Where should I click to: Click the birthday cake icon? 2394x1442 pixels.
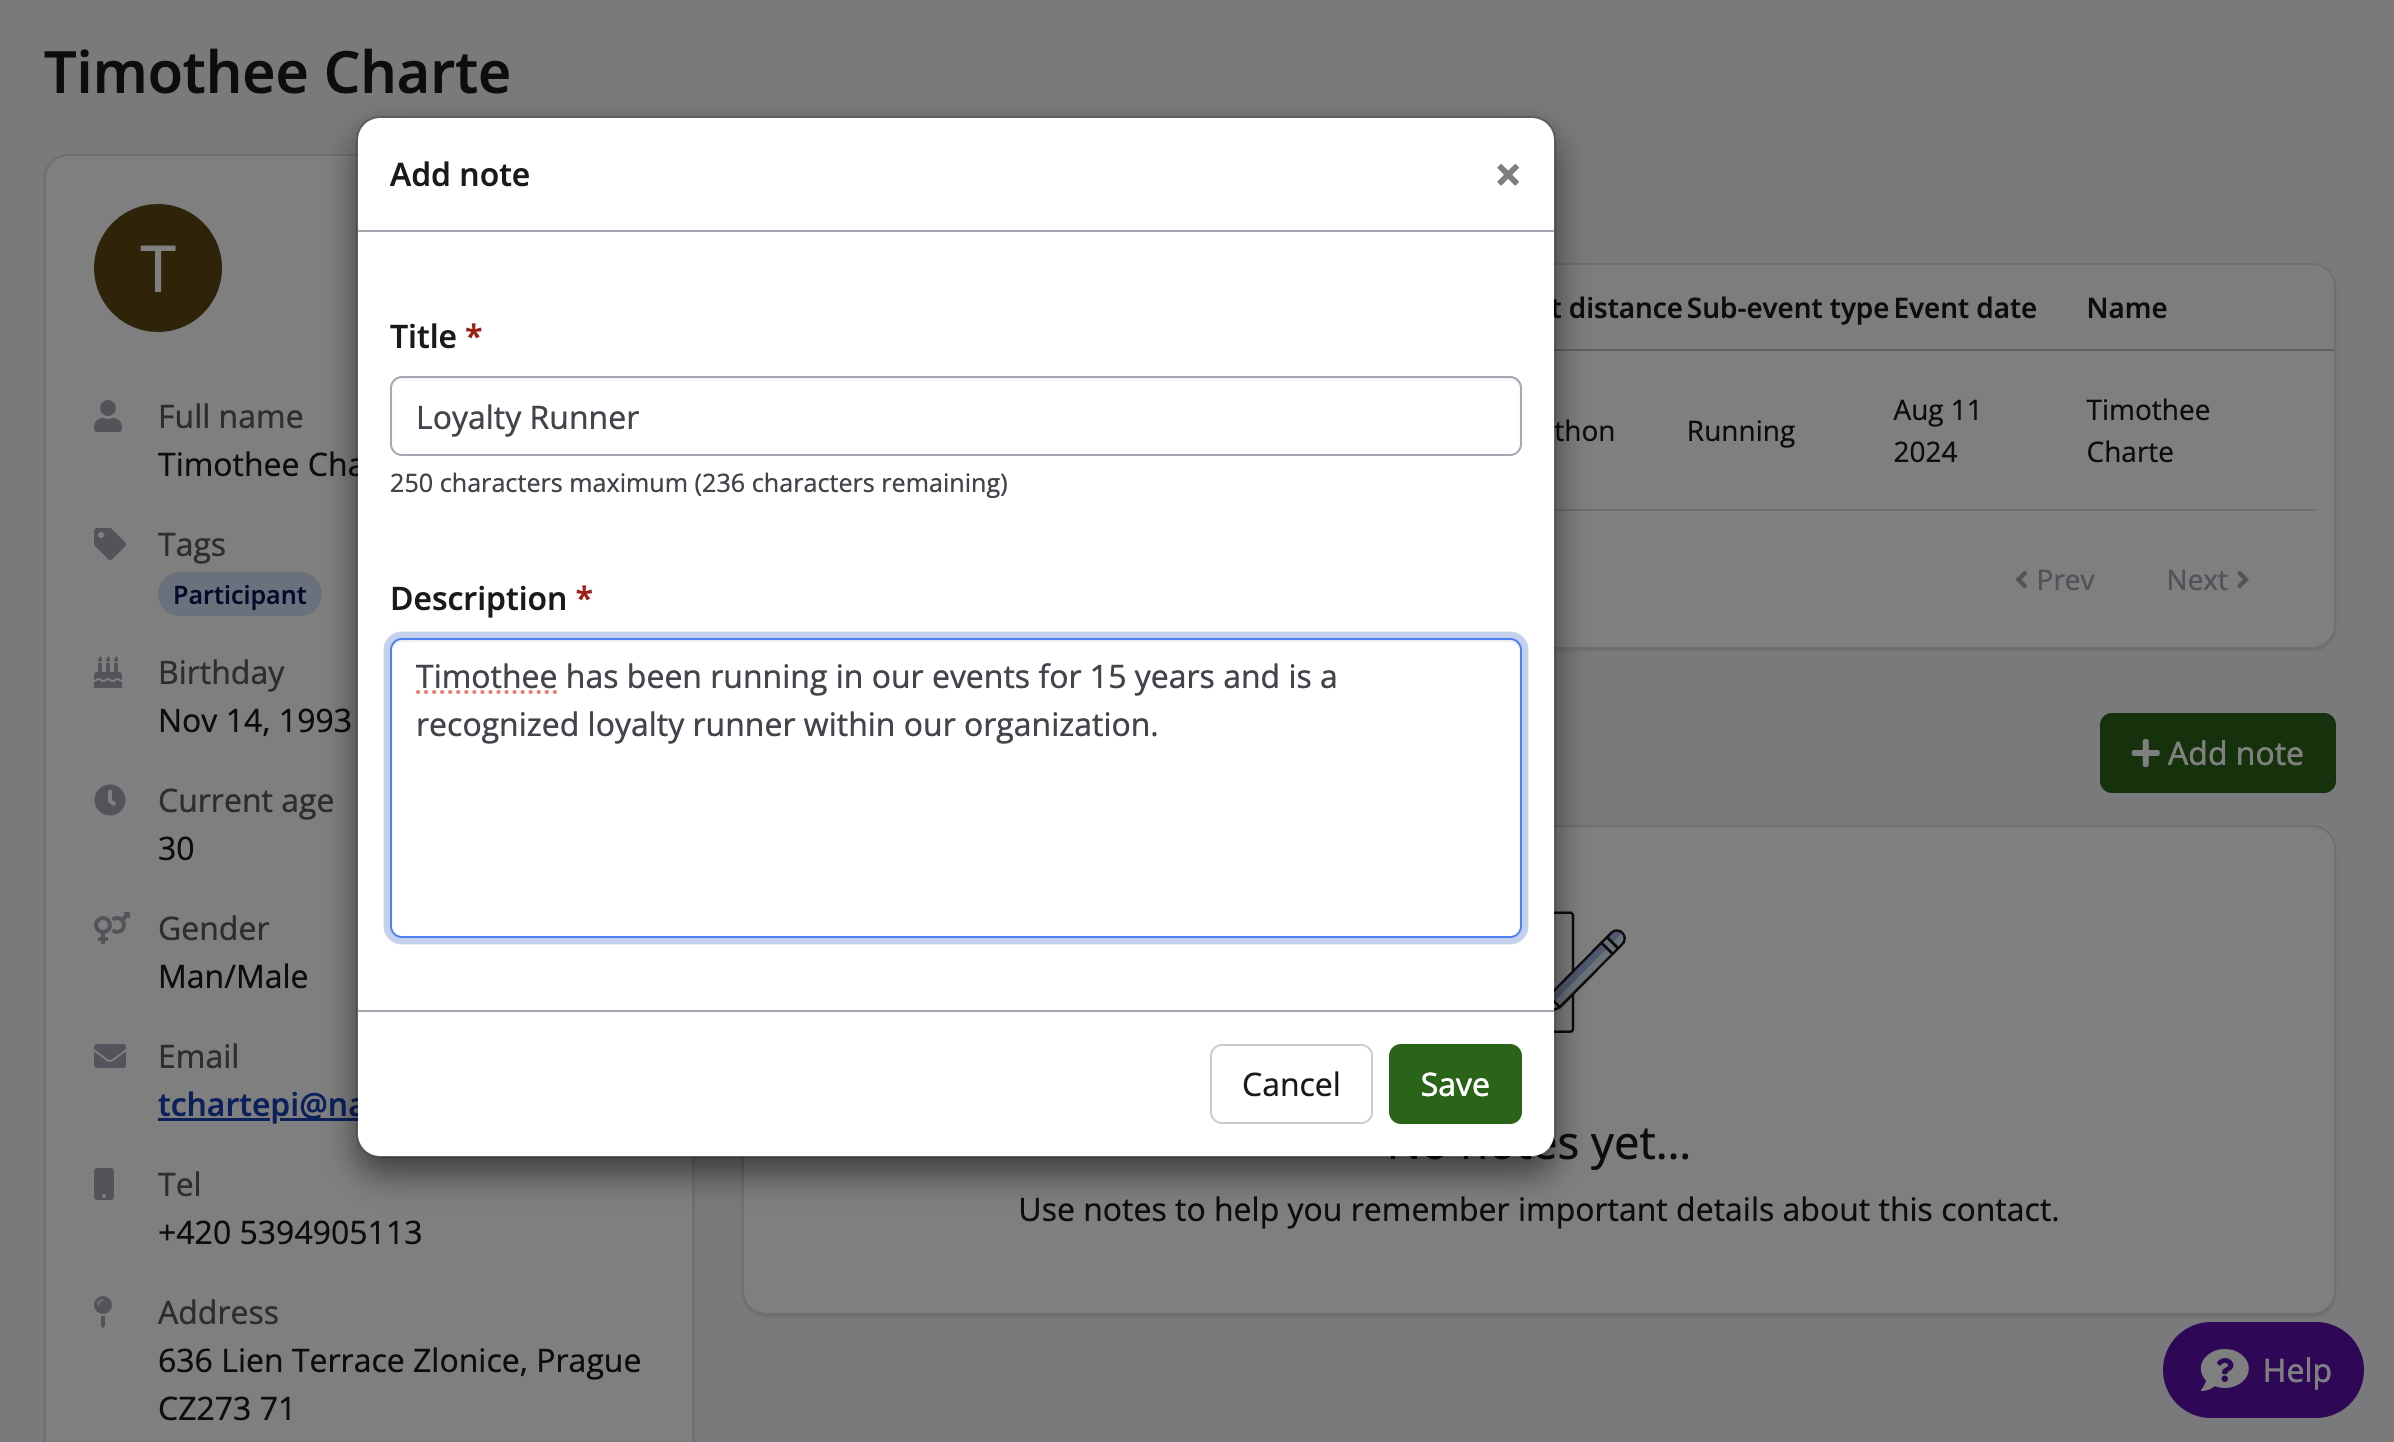point(108,672)
